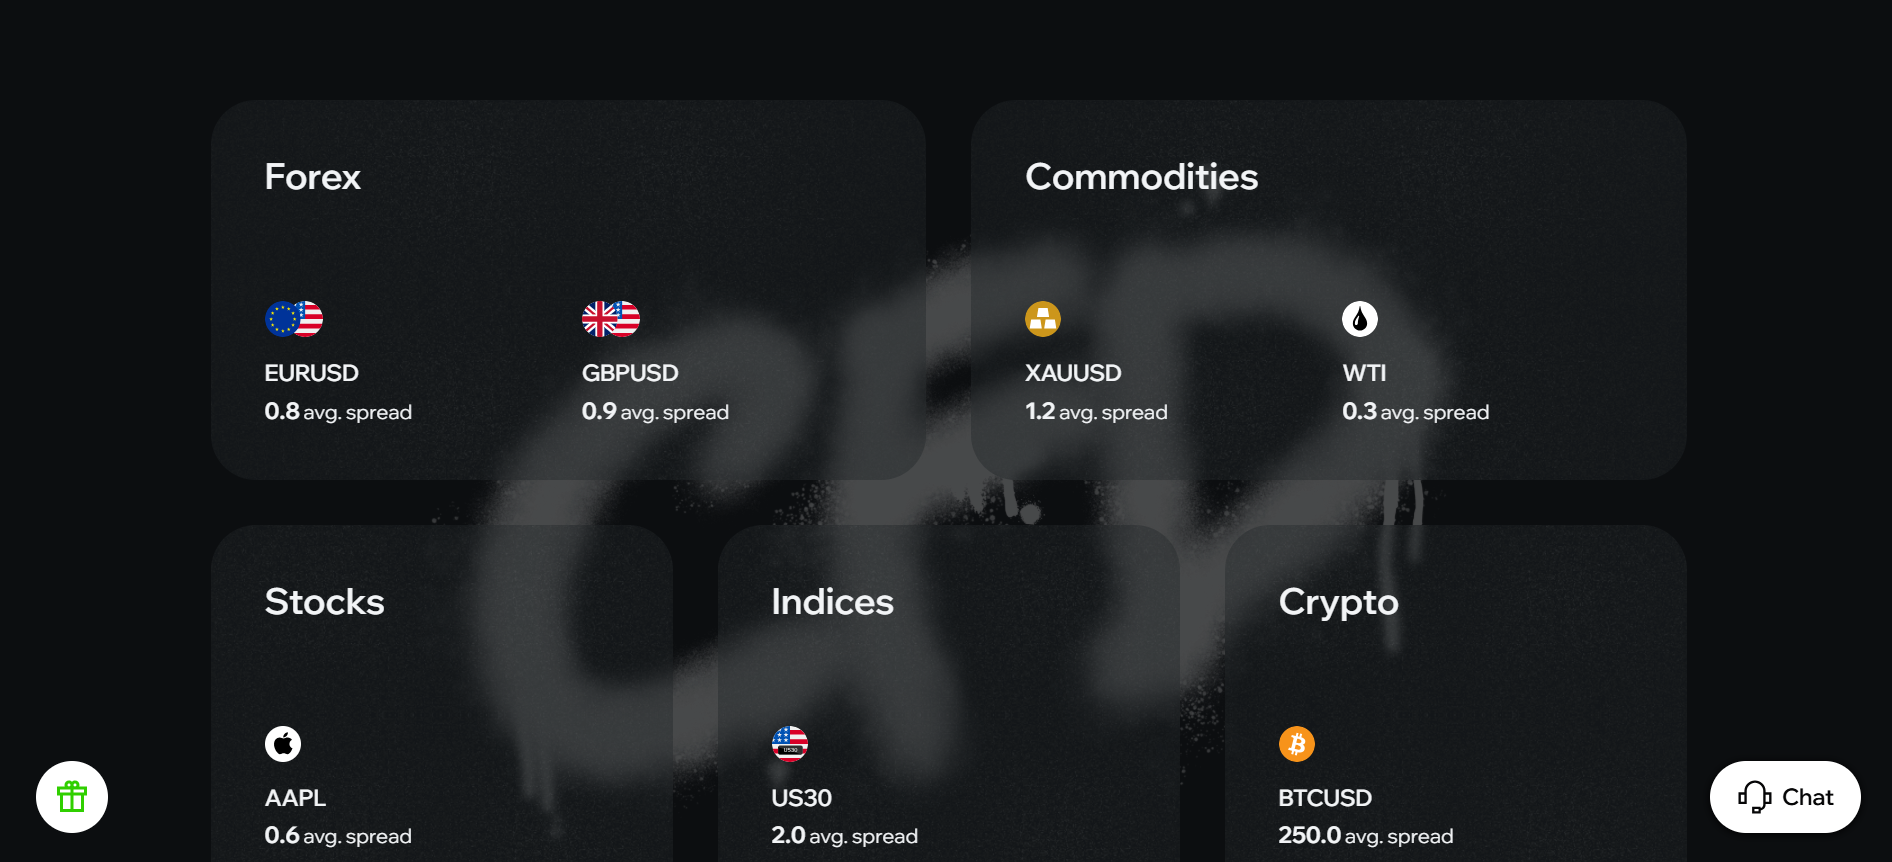The width and height of the screenshot is (1892, 862).
Task: Select the Stocks card heading
Action: (324, 602)
